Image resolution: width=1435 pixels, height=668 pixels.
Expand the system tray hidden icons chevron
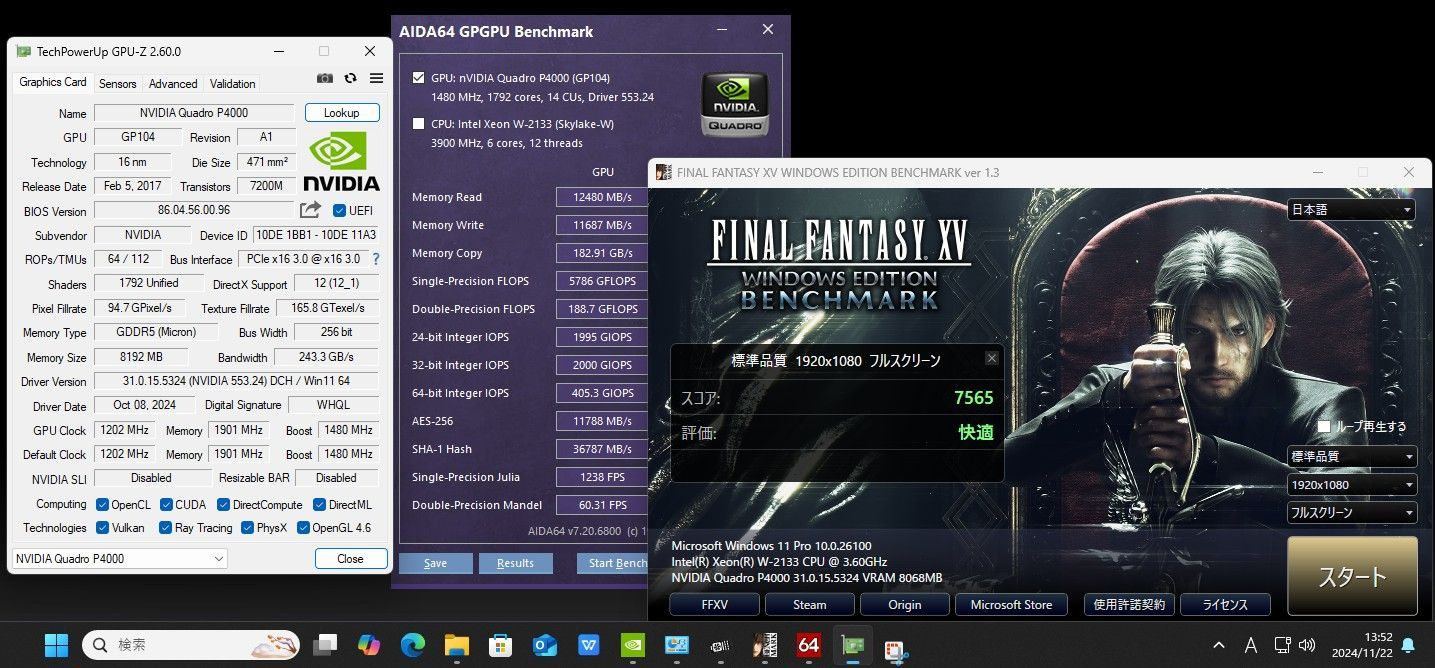tap(1219, 645)
